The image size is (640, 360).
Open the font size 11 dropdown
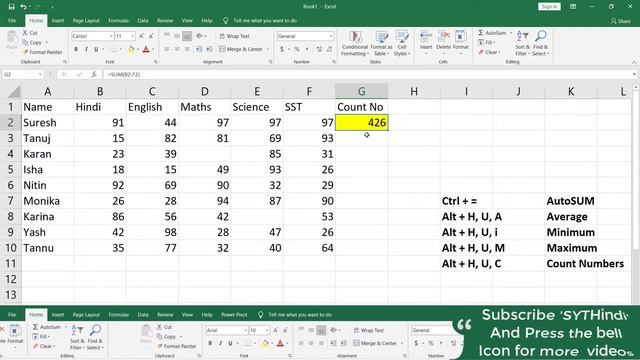pos(132,36)
